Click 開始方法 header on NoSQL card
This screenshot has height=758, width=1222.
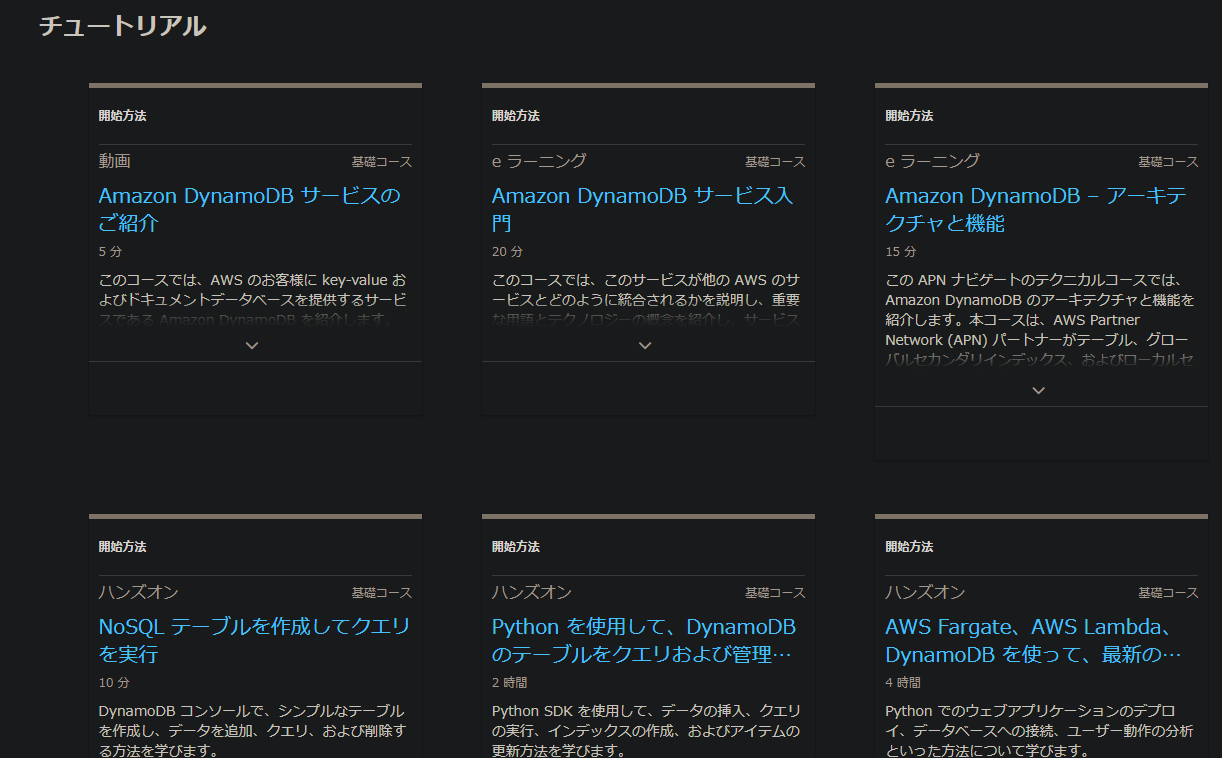click(x=123, y=547)
